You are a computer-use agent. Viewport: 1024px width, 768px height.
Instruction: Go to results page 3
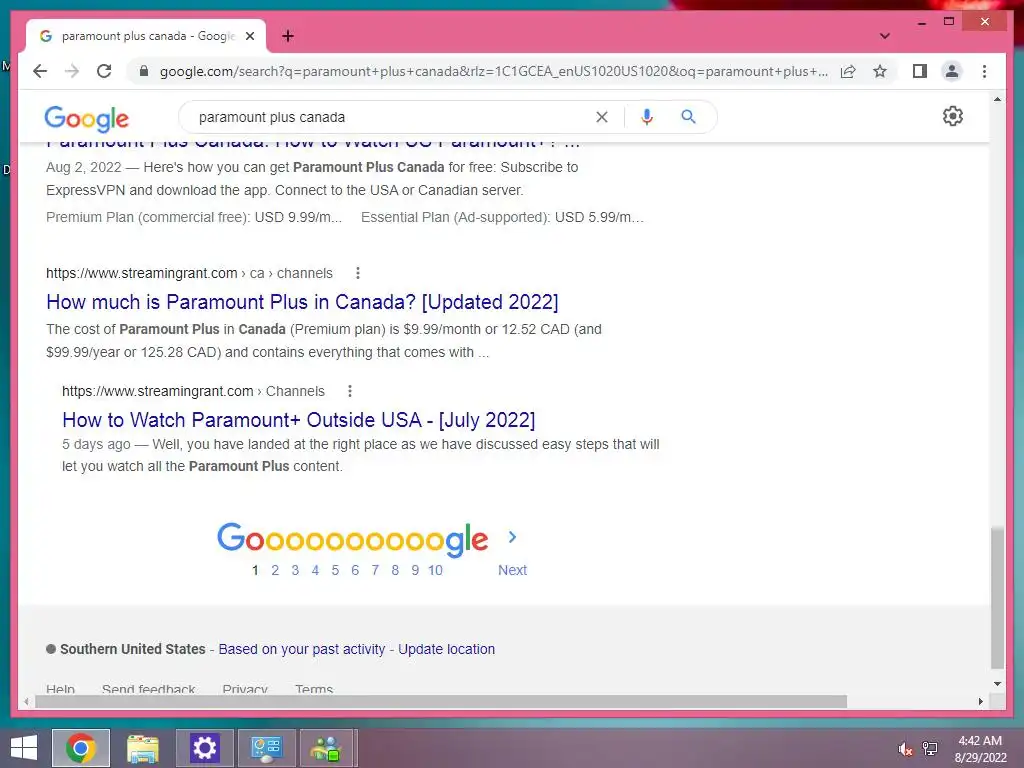(295, 570)
